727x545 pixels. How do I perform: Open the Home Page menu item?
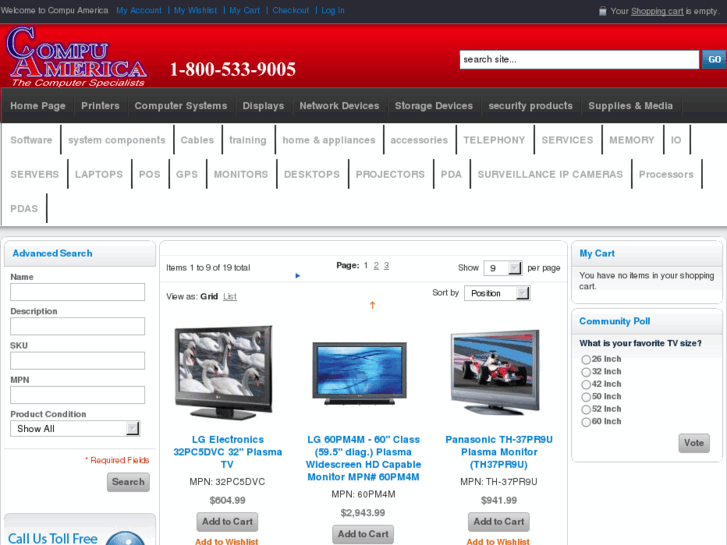coord(38,106)
